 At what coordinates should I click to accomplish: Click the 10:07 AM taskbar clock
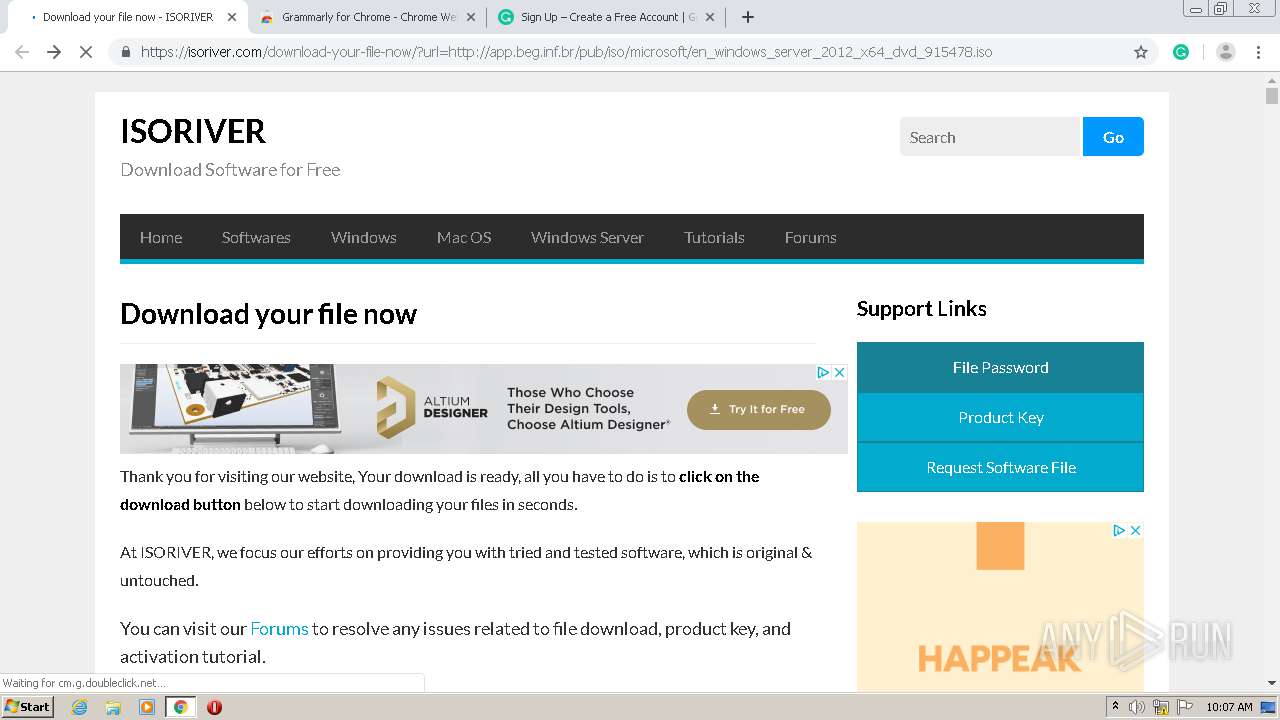(1229, 707)
